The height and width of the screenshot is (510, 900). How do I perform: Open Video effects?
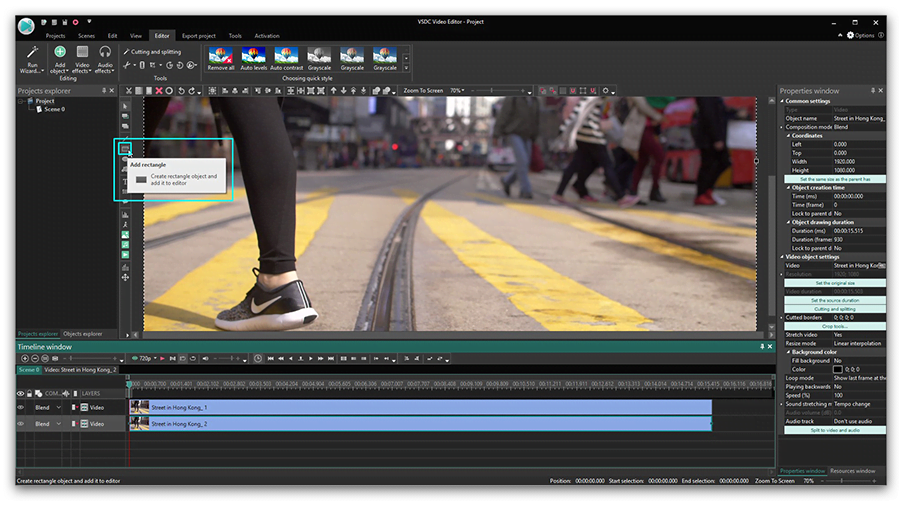click(x=82, y=59)
